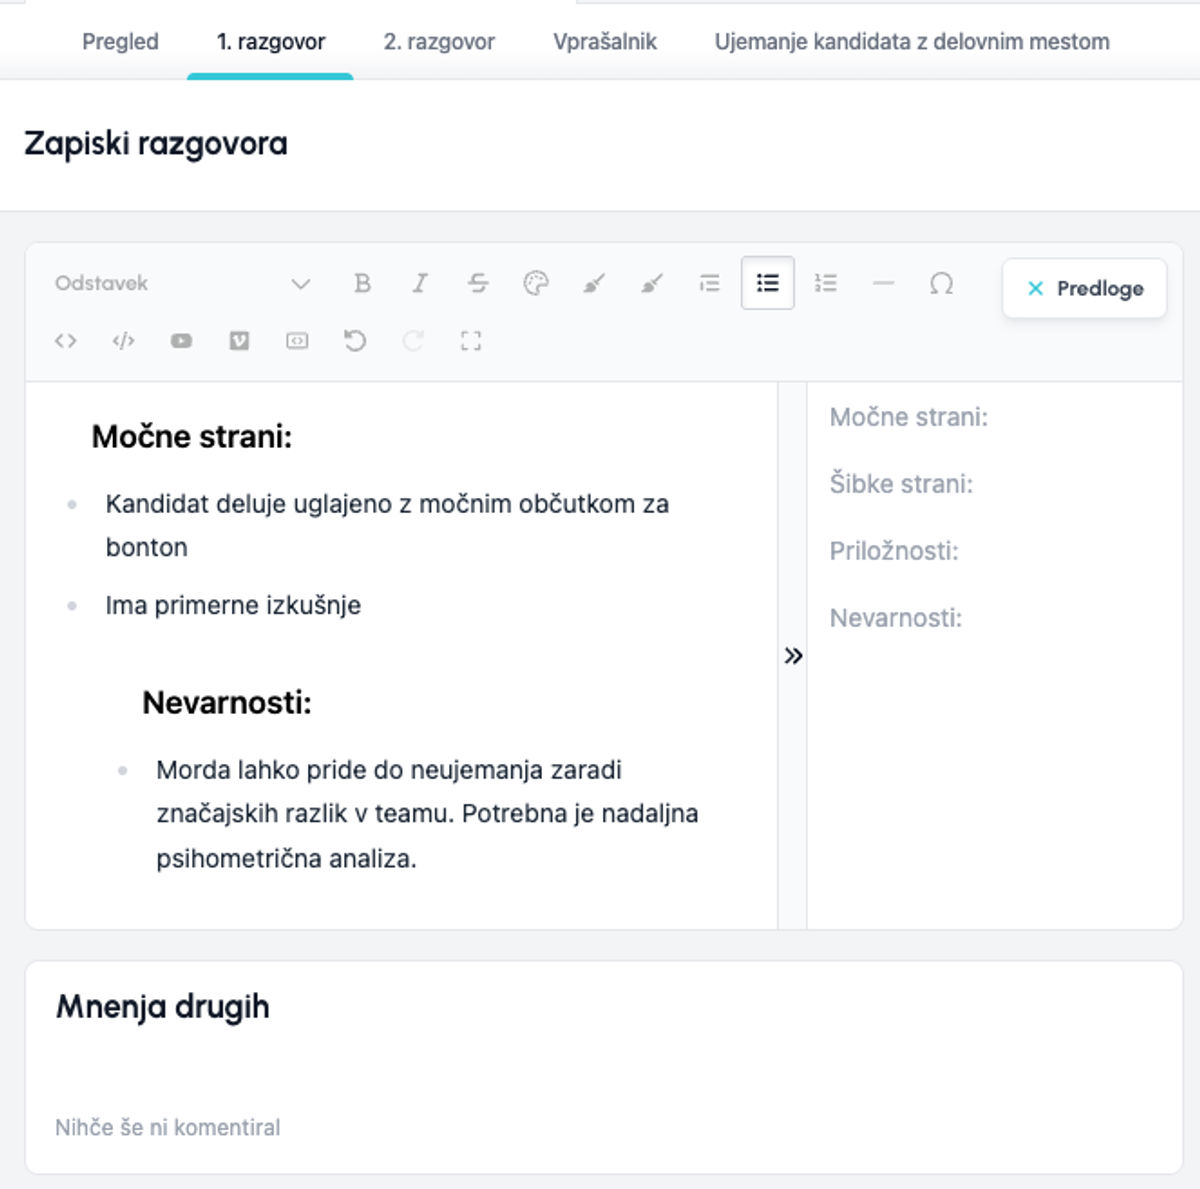
Task: Toggle the bulleted list button
Action: [768, 283]
